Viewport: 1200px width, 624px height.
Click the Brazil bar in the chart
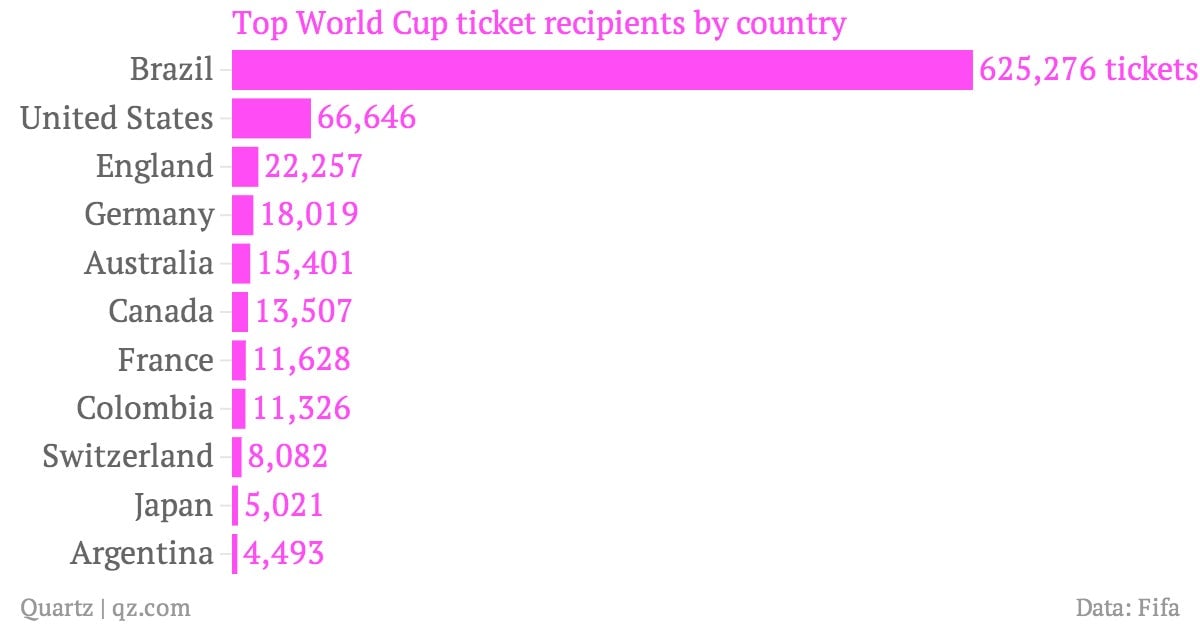coord(602,70)
